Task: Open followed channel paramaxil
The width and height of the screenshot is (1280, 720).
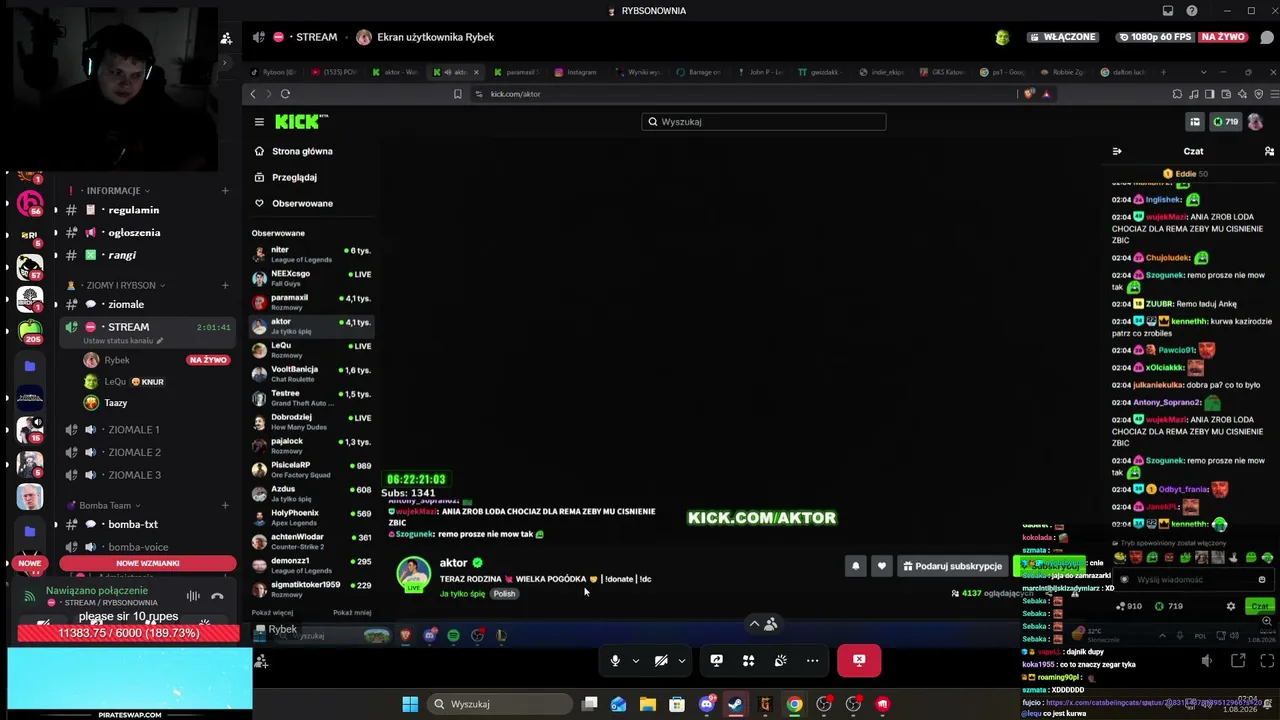Action: (x=312, y=302)
